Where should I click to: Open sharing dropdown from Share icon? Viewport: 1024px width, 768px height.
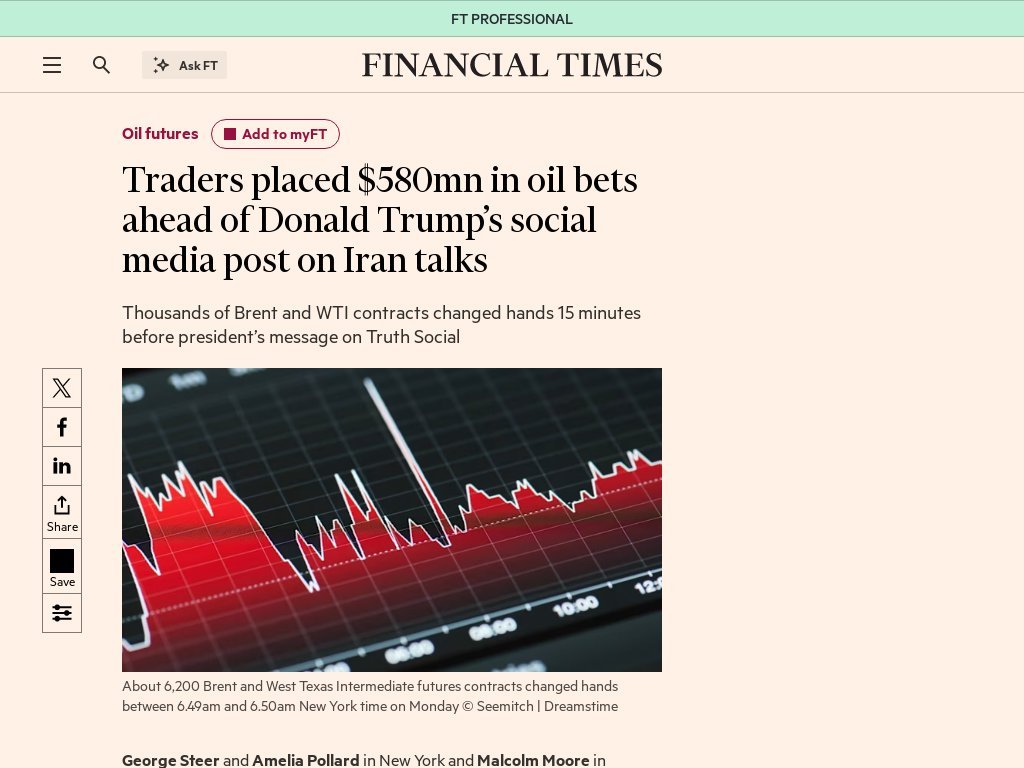coord(61,511)
